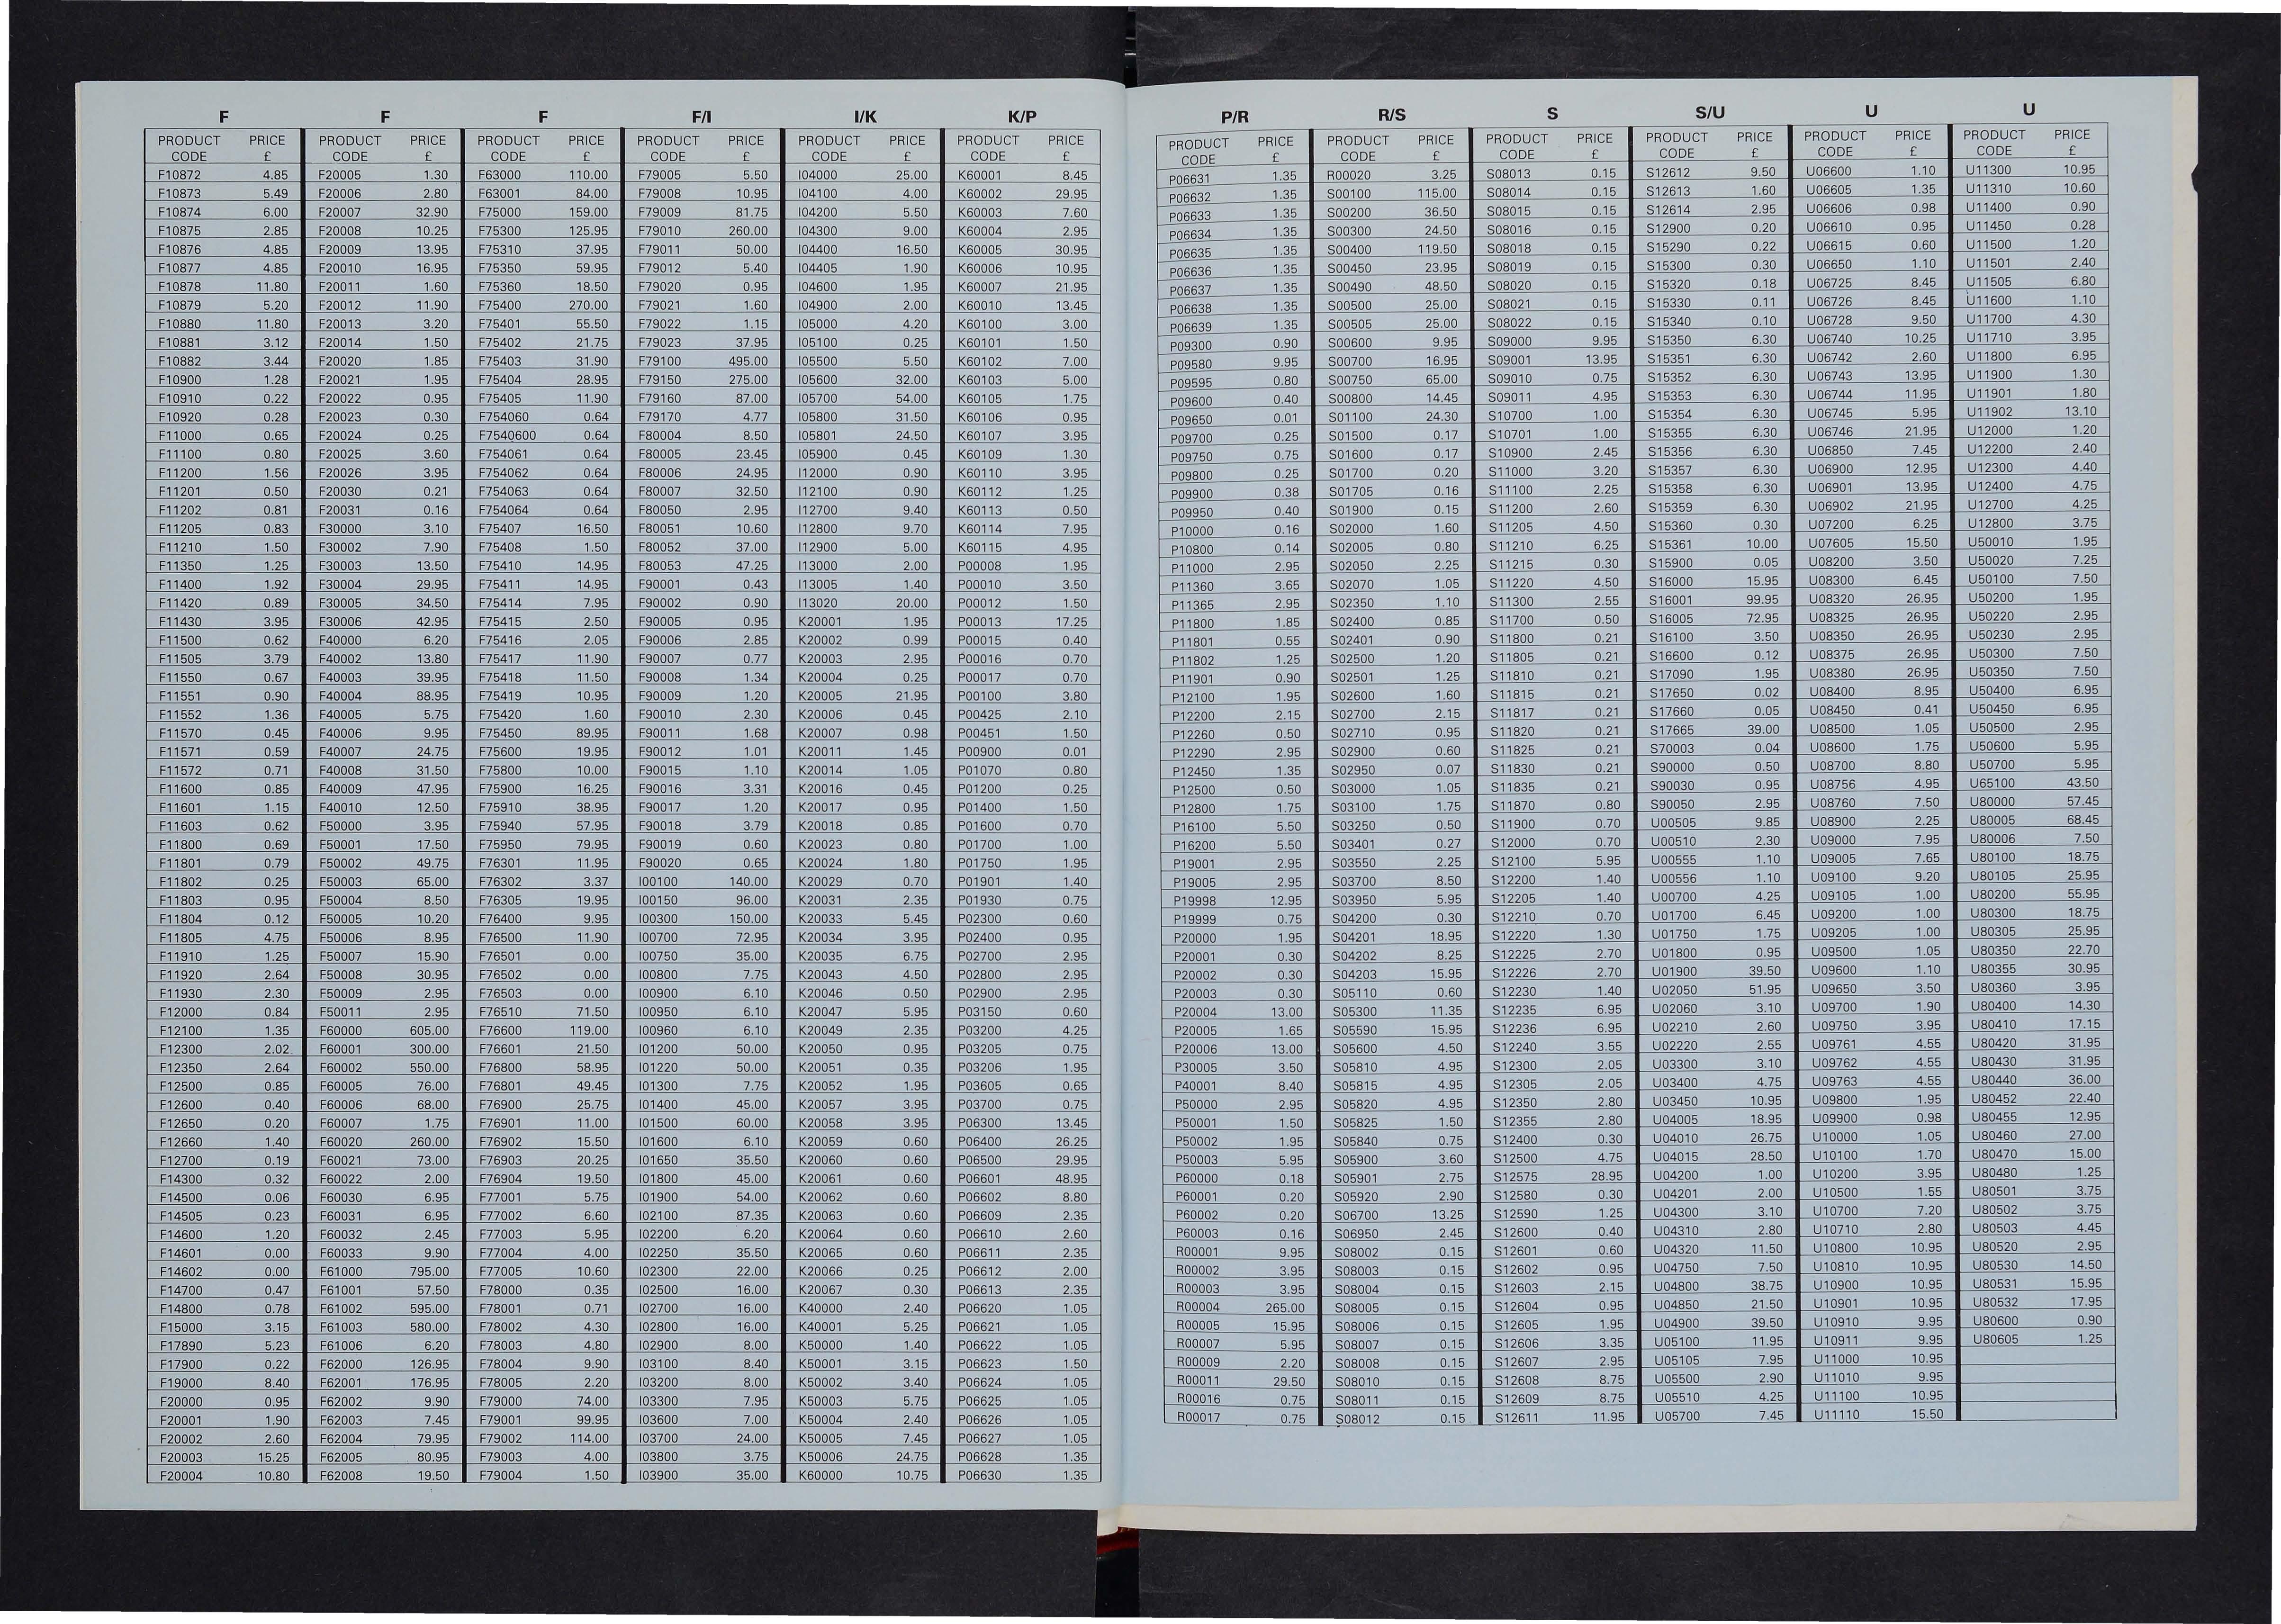
Task: Click the R/S column heading
Action: pyautogui.click(x=1391, y=115)
